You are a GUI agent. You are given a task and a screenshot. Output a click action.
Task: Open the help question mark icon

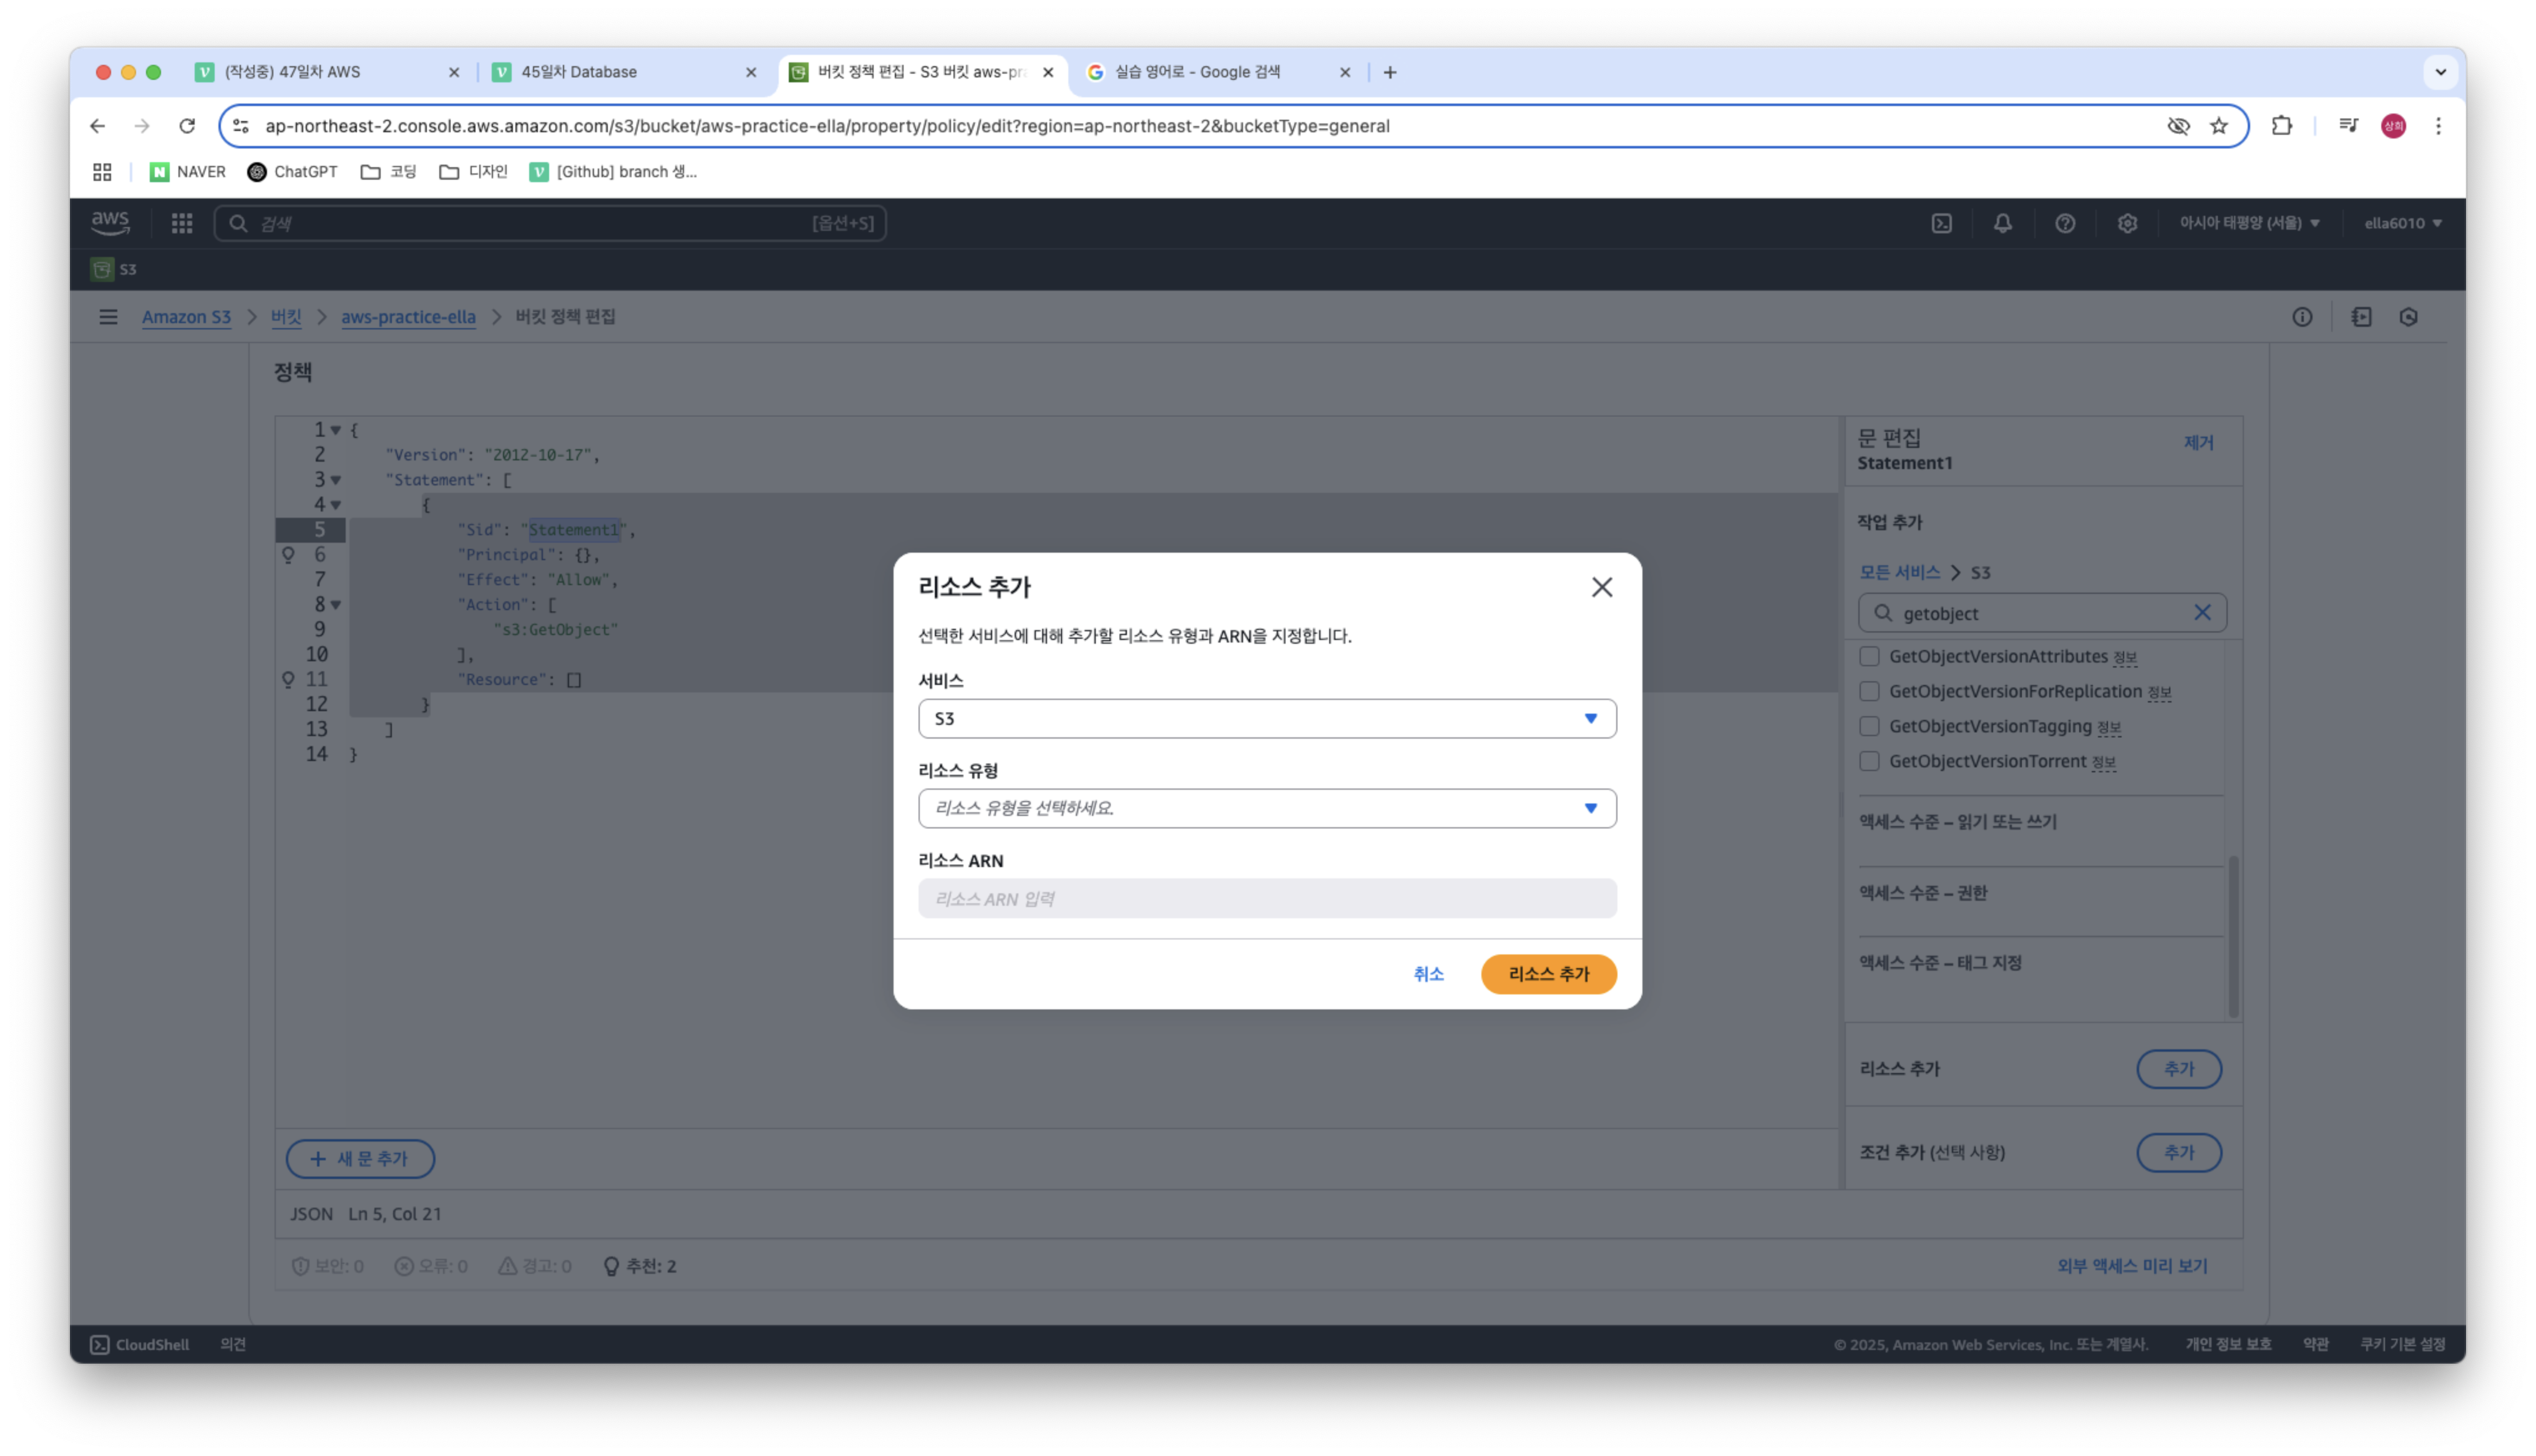(x=2064, y=223)
